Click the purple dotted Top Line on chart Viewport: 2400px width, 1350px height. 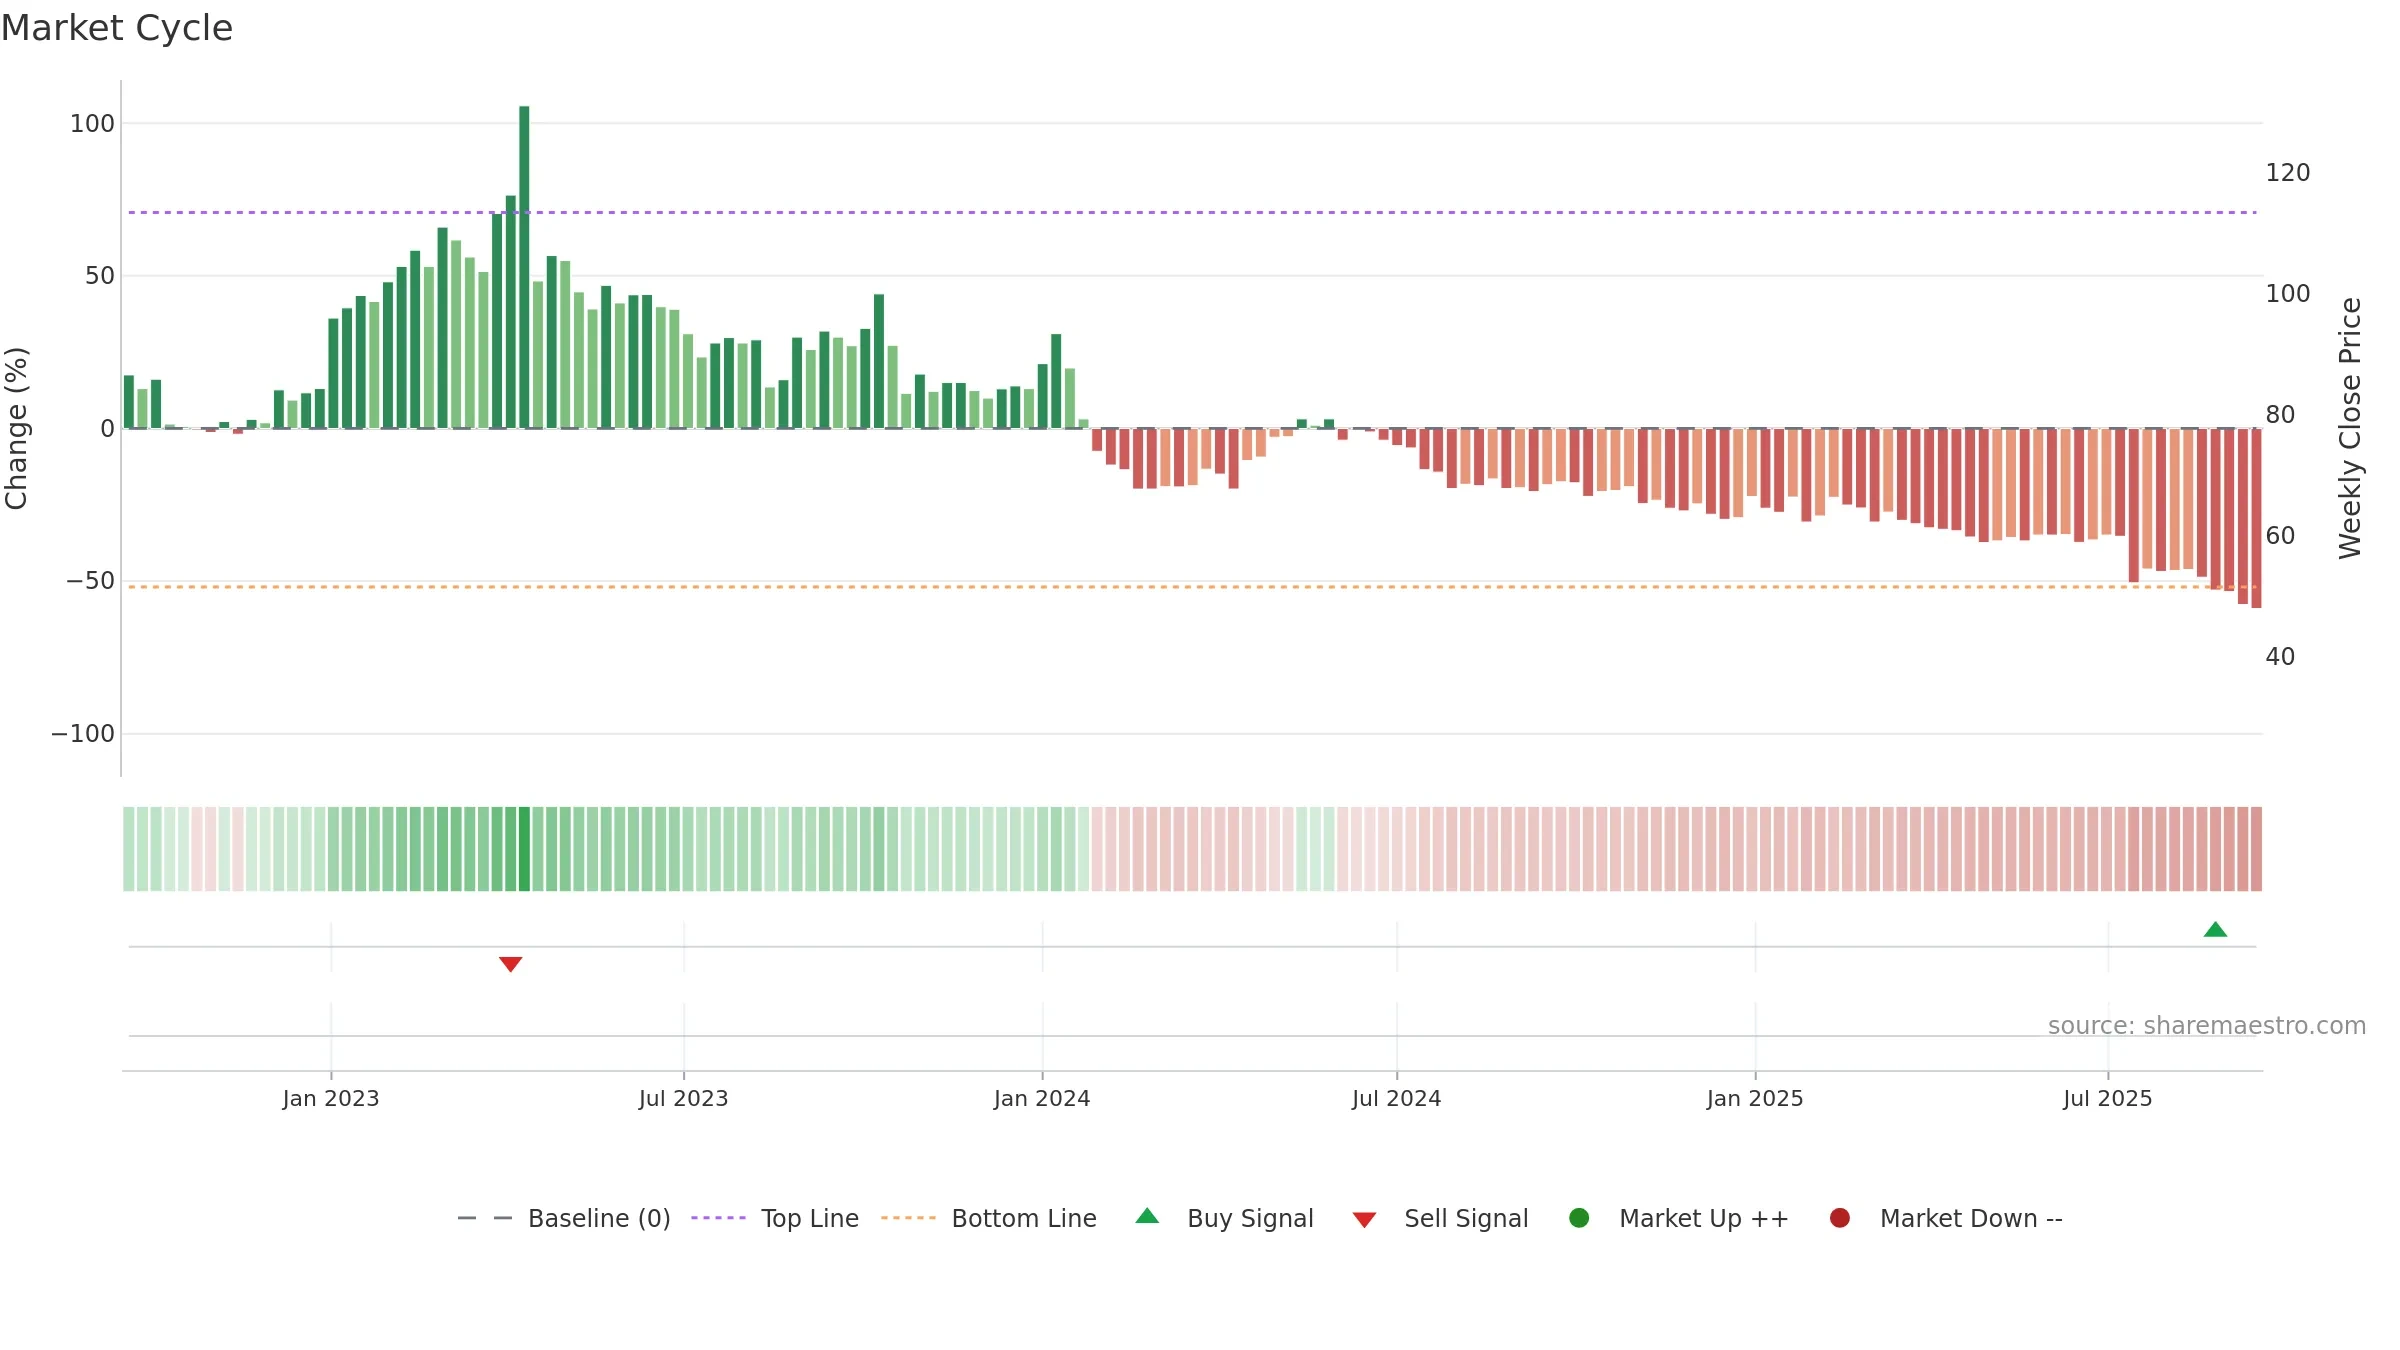1192,212
